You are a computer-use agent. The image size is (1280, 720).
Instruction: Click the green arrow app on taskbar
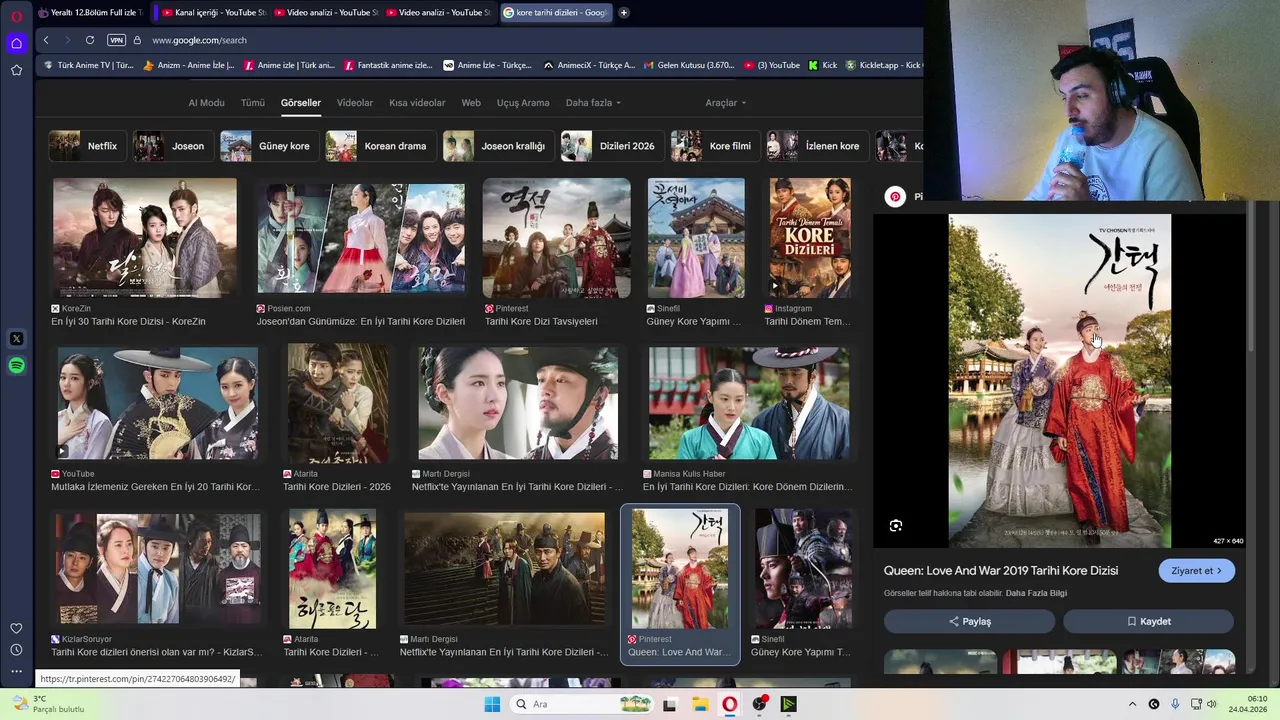[789, 704]
